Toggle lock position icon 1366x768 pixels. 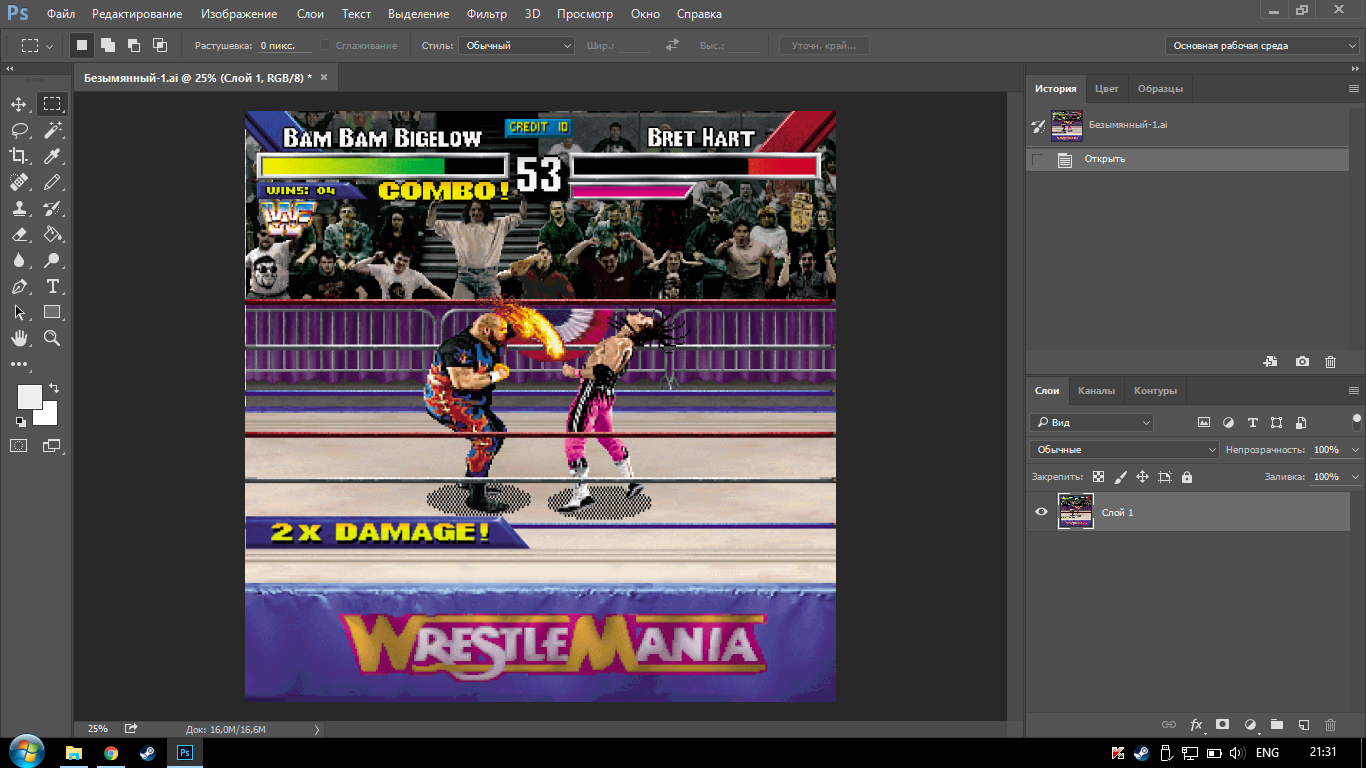(1142, 477)
